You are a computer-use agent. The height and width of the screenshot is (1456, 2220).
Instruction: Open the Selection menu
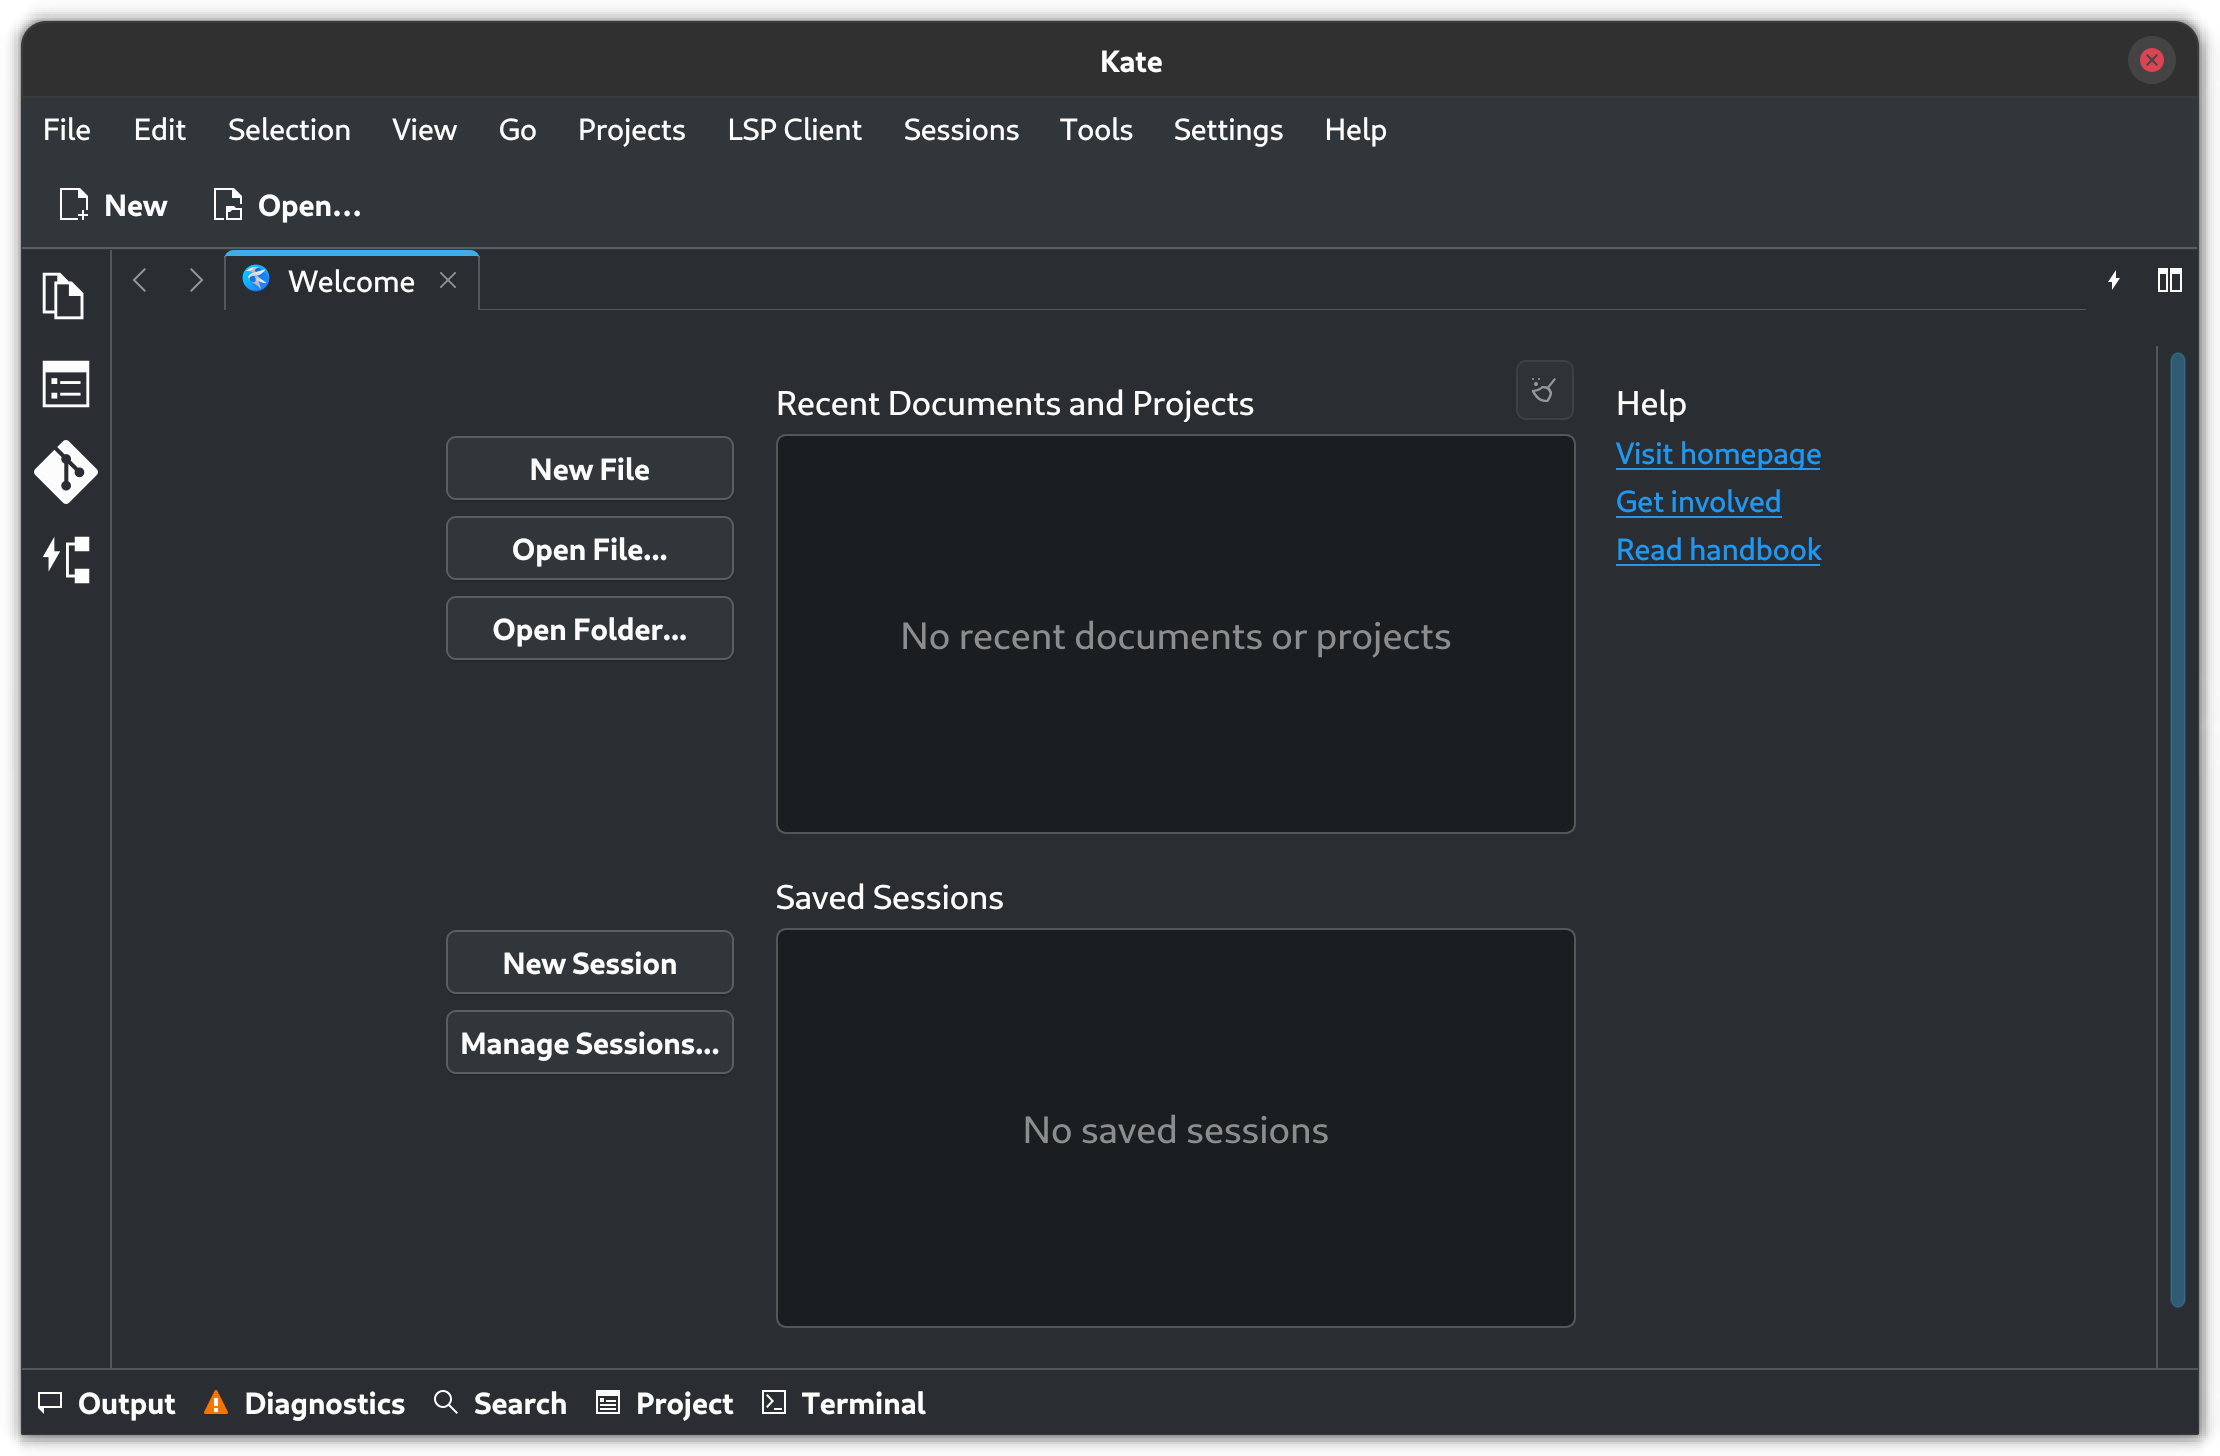[x=289, y=130]
